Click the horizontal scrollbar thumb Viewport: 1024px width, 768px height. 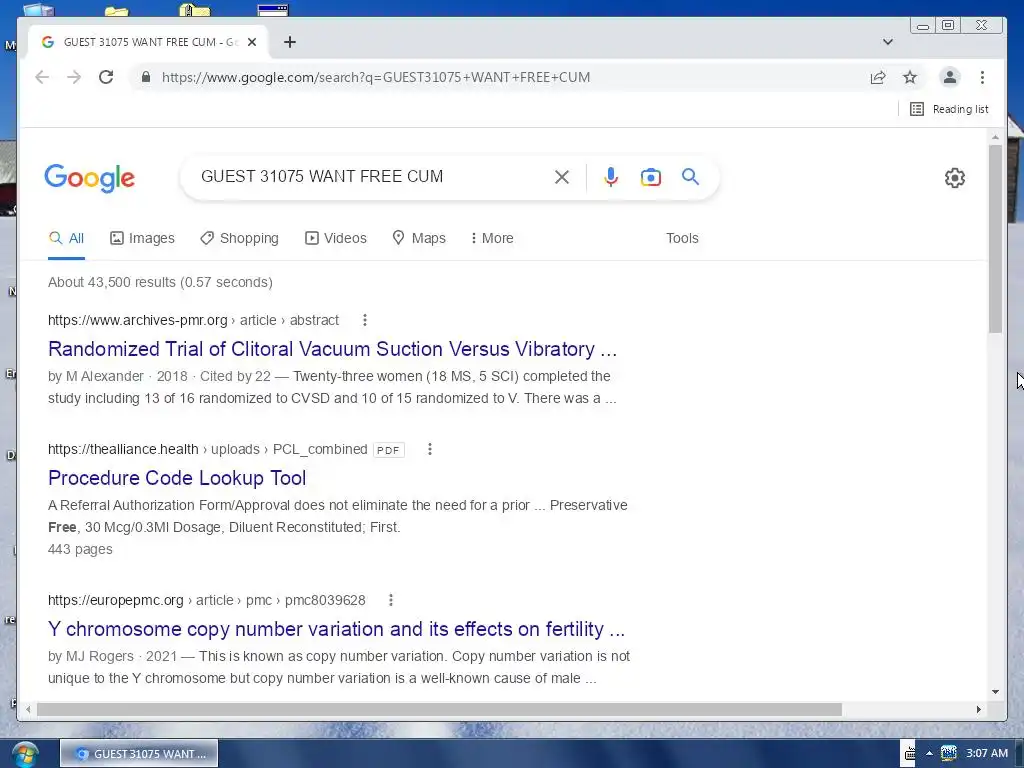439,709
